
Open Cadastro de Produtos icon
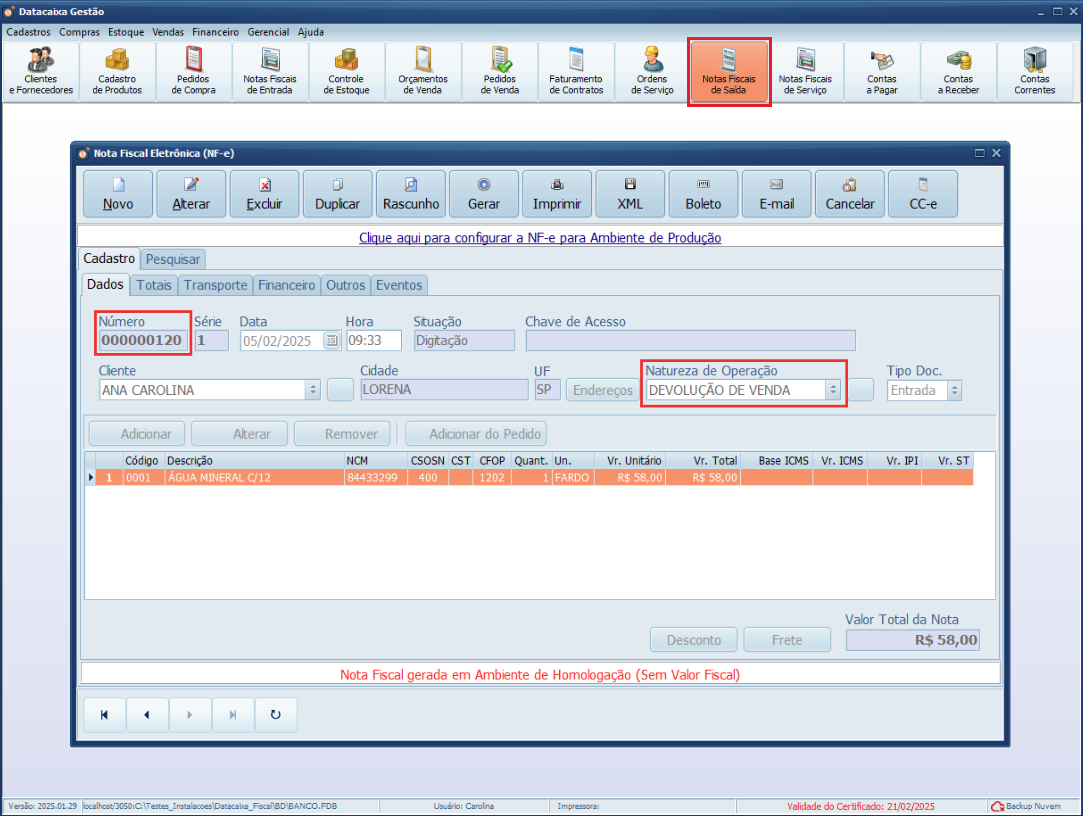pos(117,72)
